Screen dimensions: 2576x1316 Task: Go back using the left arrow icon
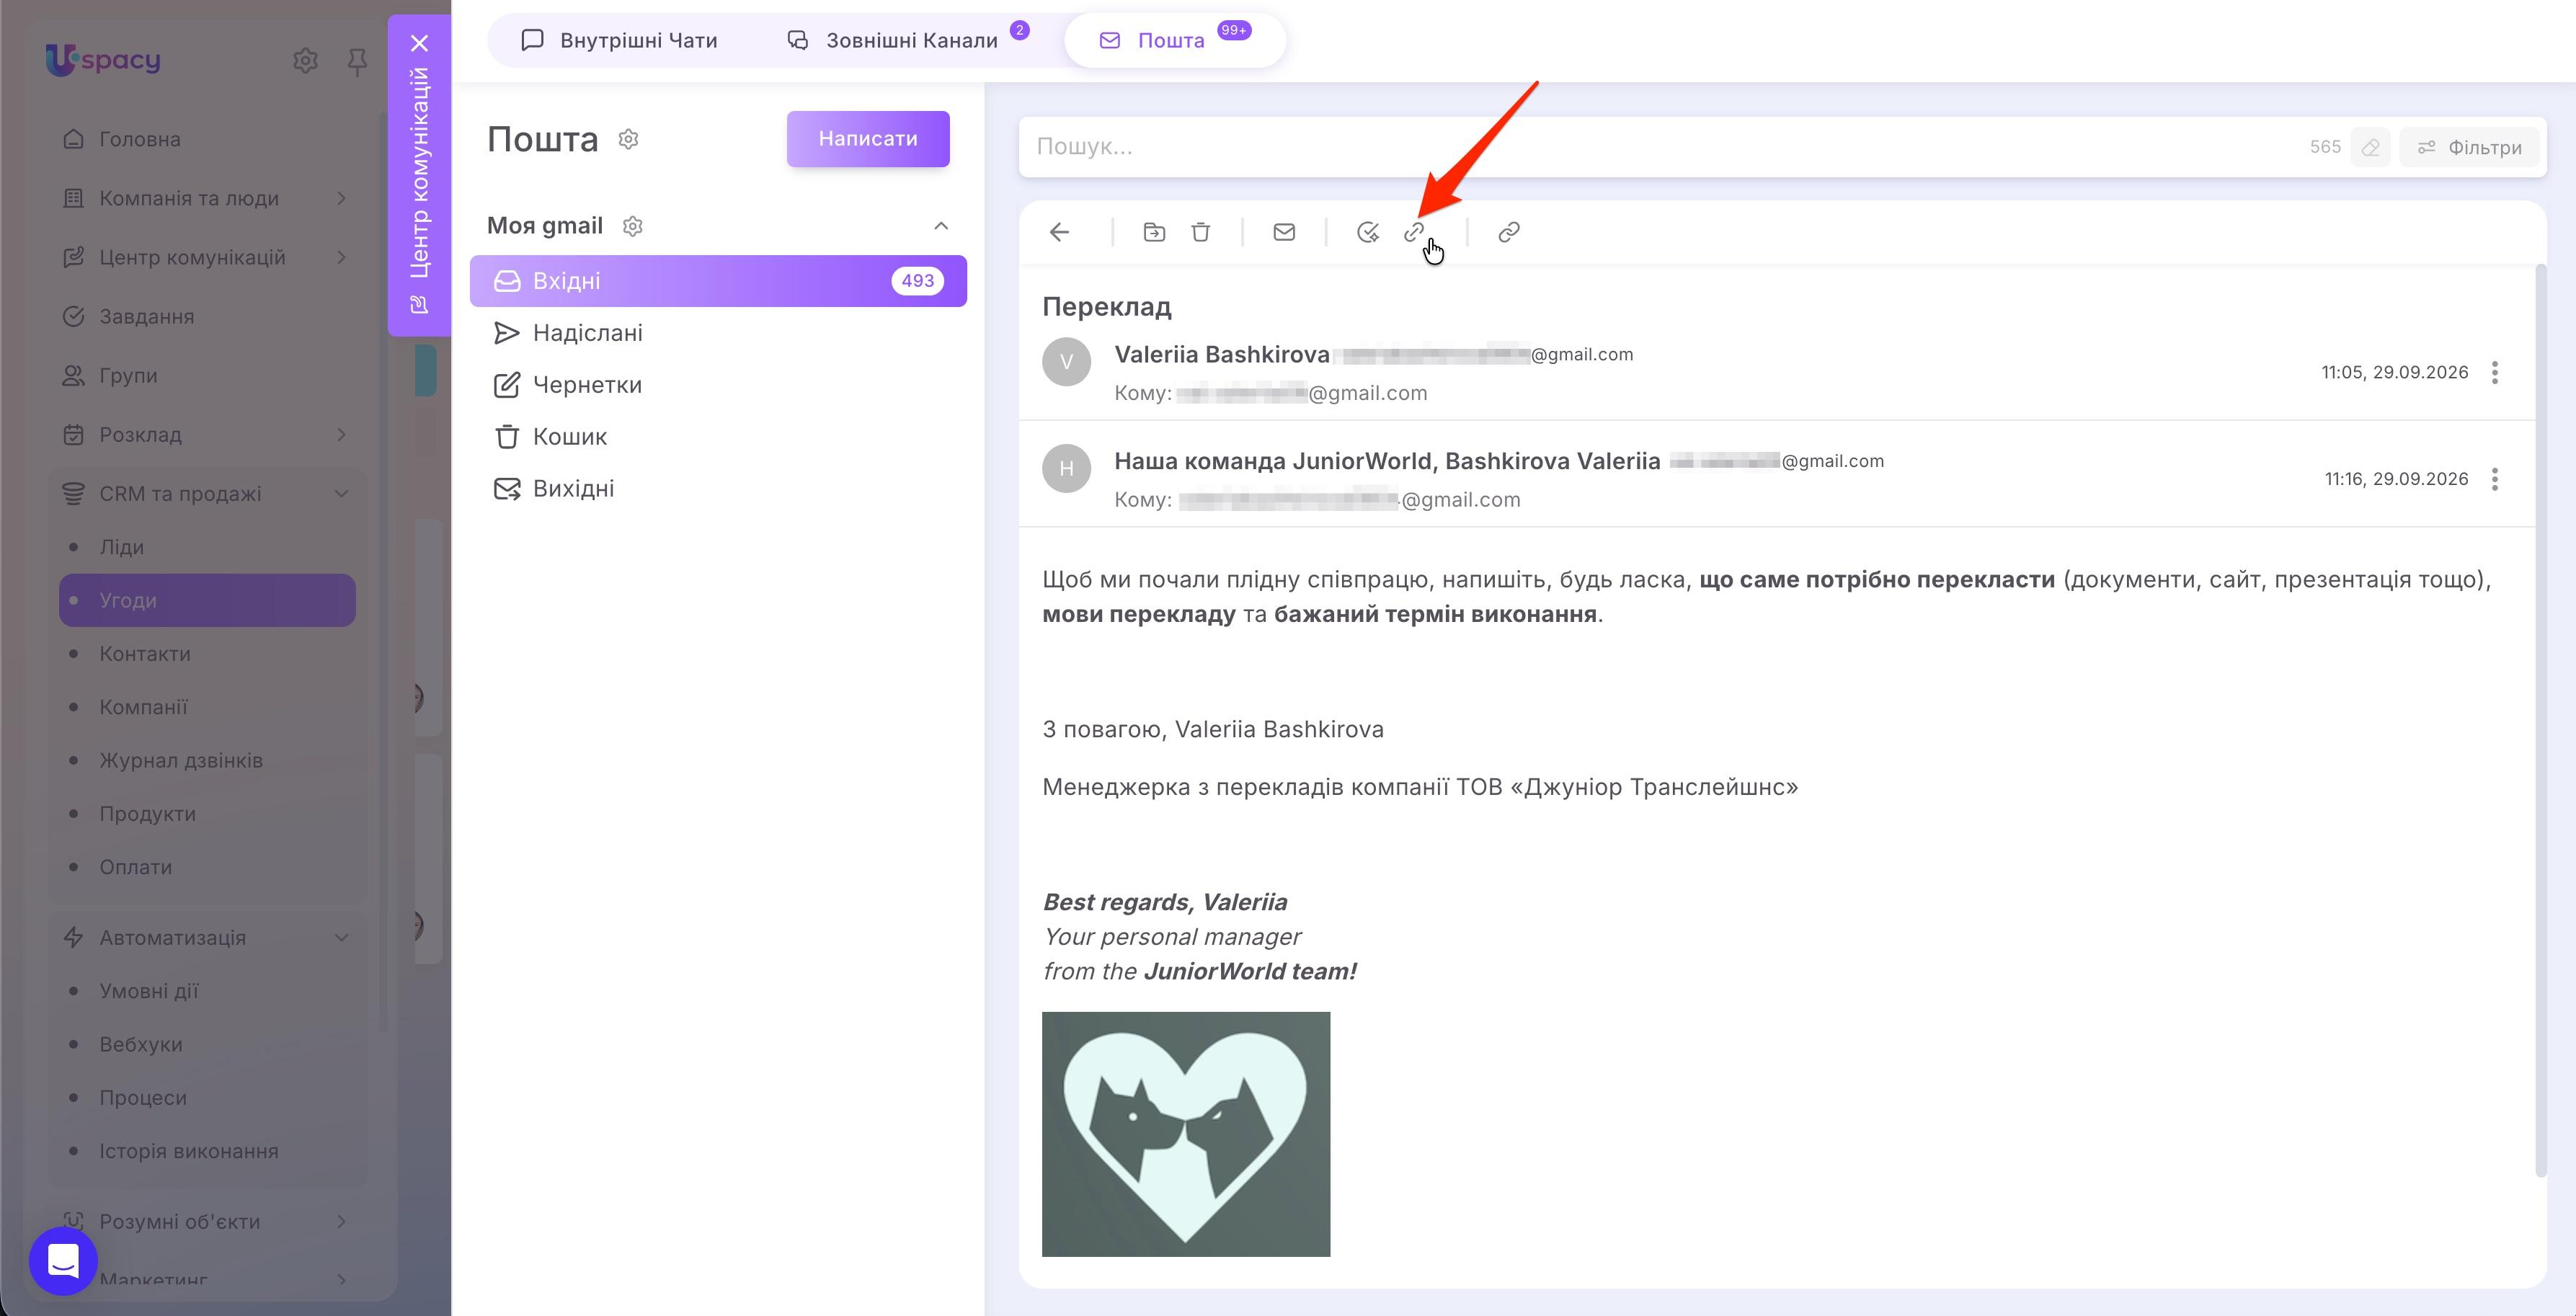[1059, 232]
